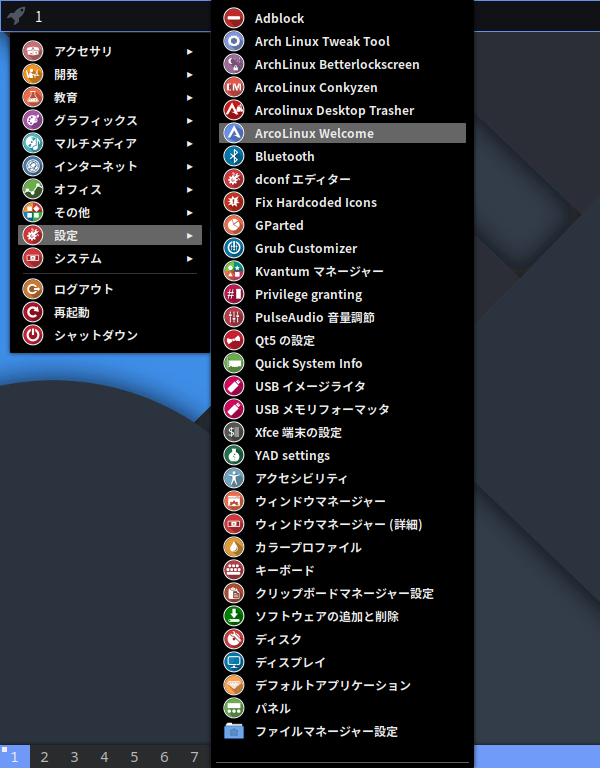Open Arch Linux Tweak Tool icon
The image size is (600, 768).
pos(234,41)
